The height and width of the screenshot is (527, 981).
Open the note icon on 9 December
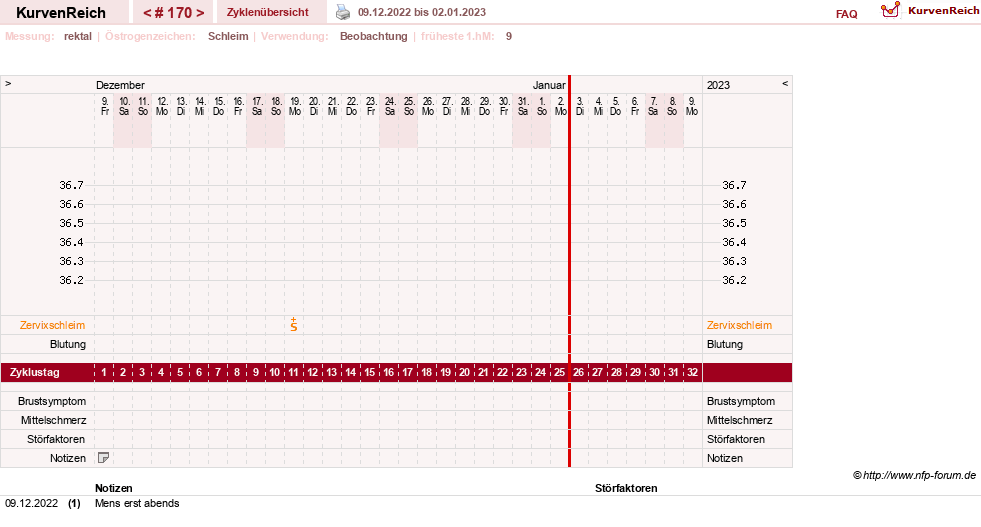click(104, 458)
